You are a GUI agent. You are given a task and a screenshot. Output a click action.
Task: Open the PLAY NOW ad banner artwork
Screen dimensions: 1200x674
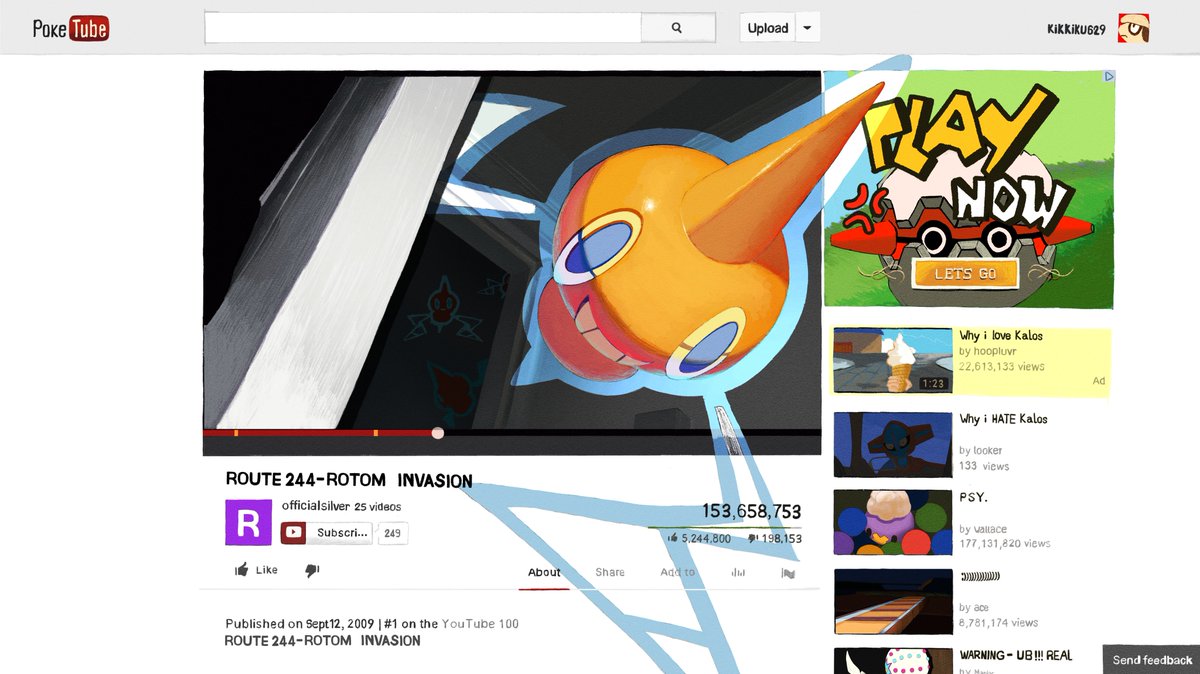point(968,188)
